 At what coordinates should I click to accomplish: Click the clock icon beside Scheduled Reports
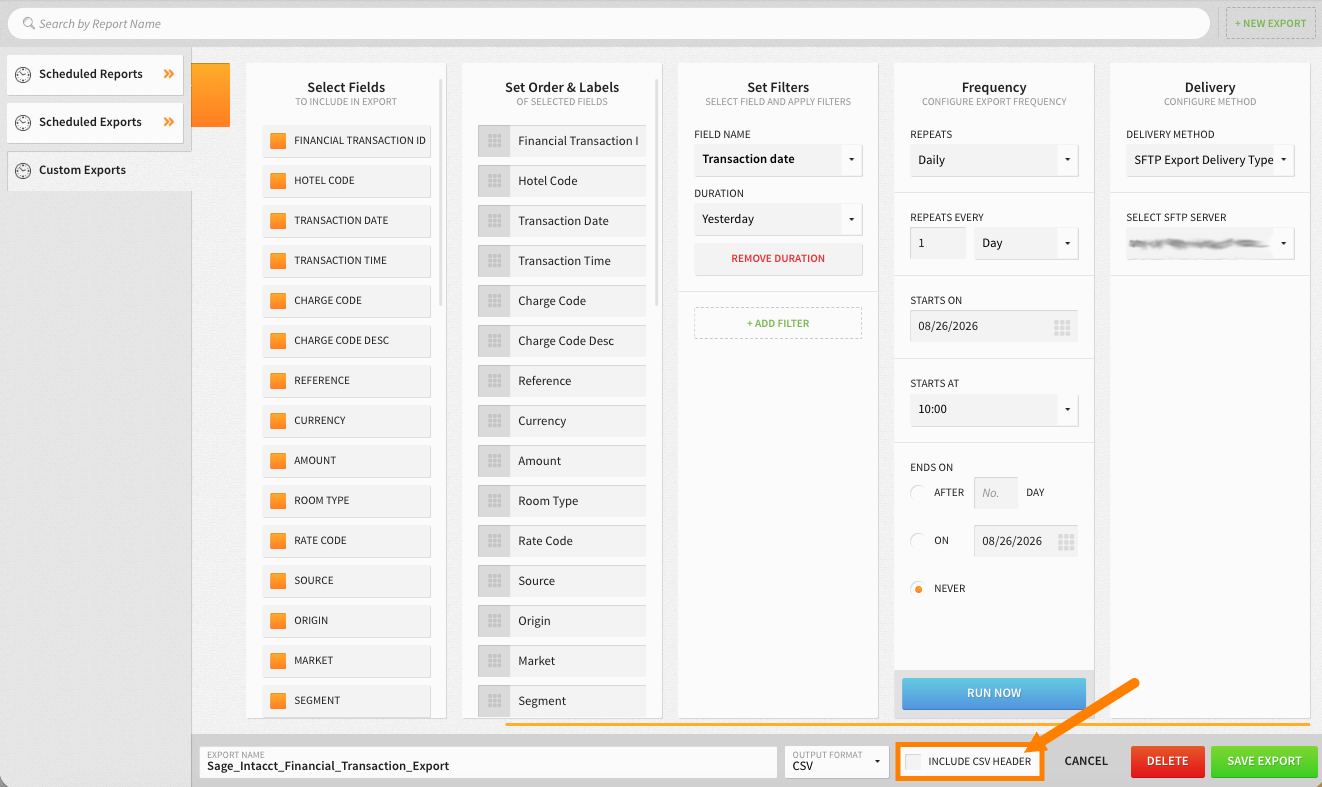pyautogui.click(x=23, y=74)
